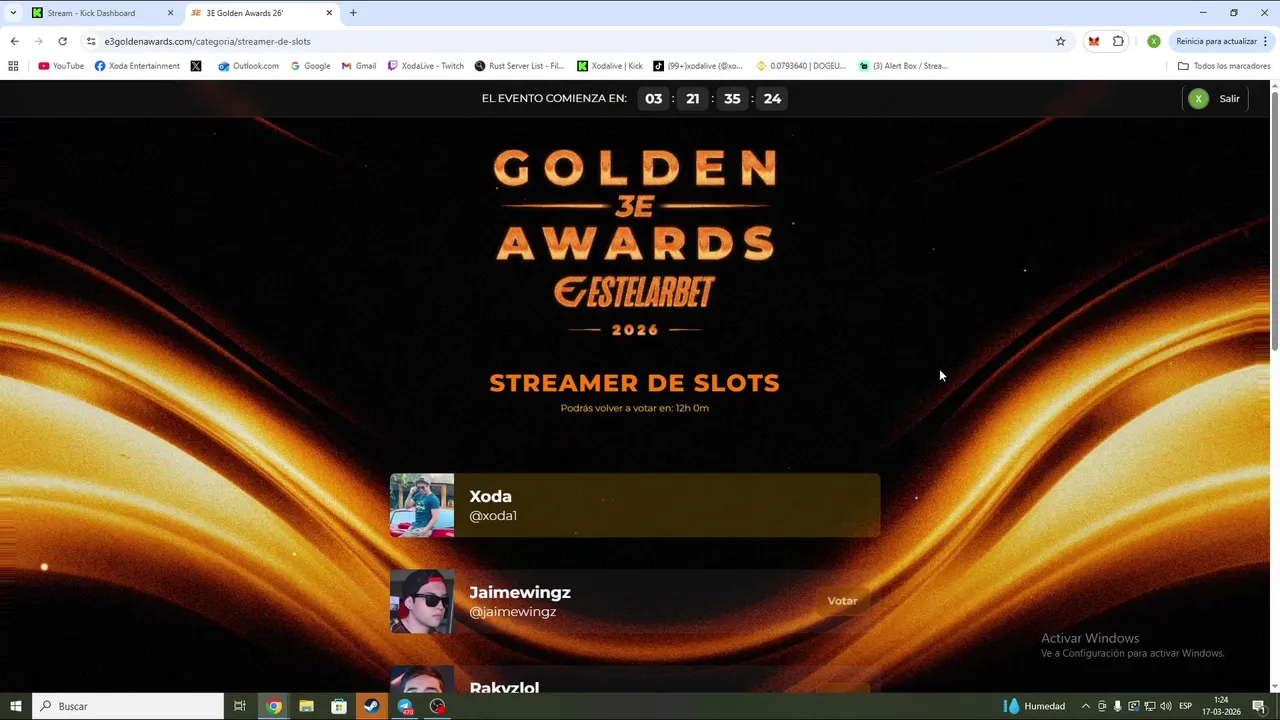Open Todos los marcadores folder
1280x720 pixels.
(x=1224, y=66)
